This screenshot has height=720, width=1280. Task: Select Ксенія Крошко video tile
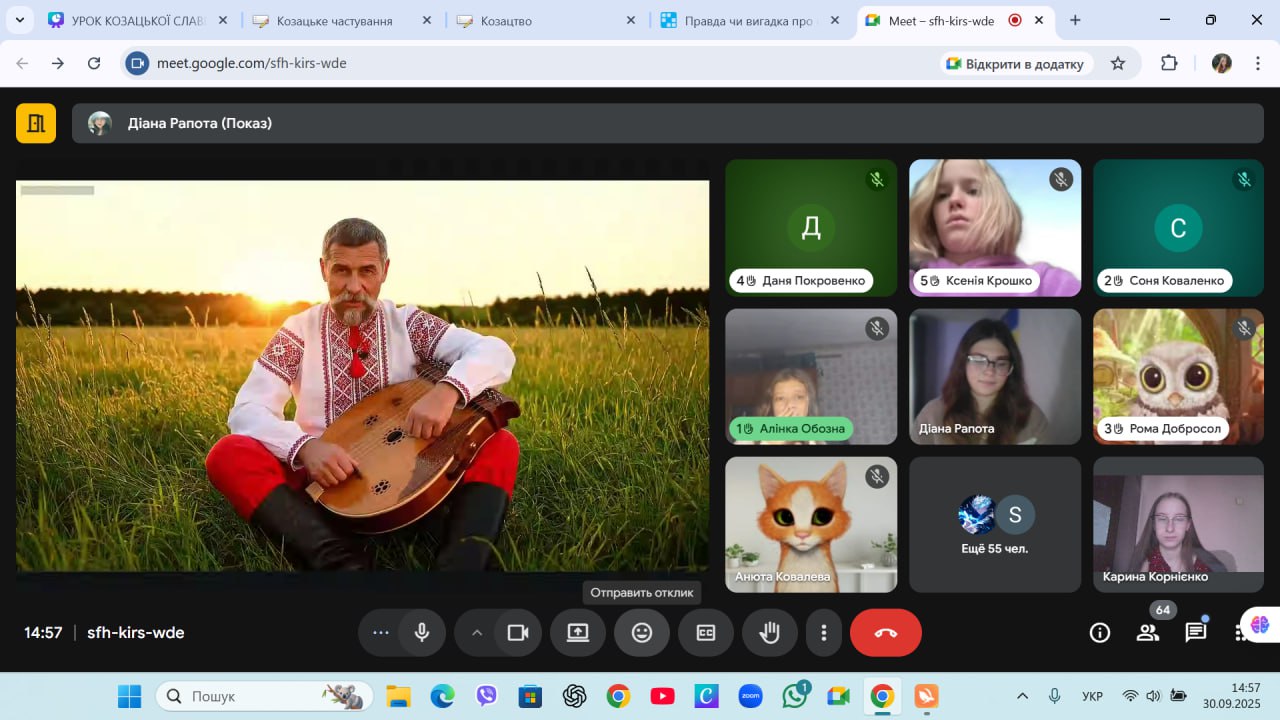point(994,228)
